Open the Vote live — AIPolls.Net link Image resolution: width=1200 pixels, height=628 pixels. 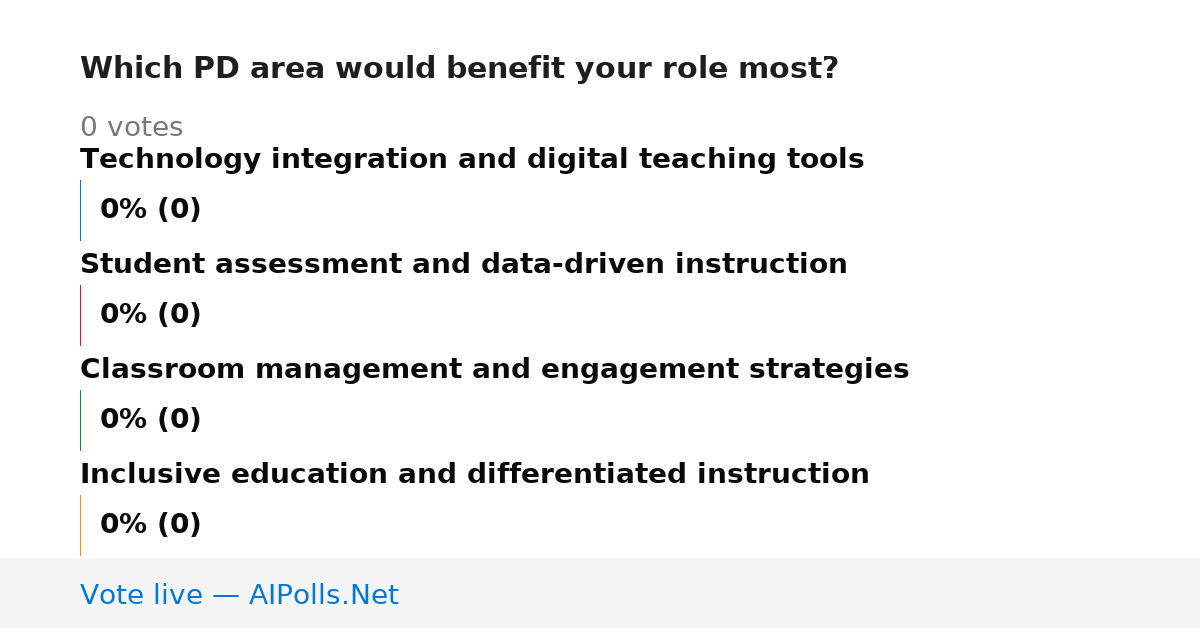tap(240, 595)
